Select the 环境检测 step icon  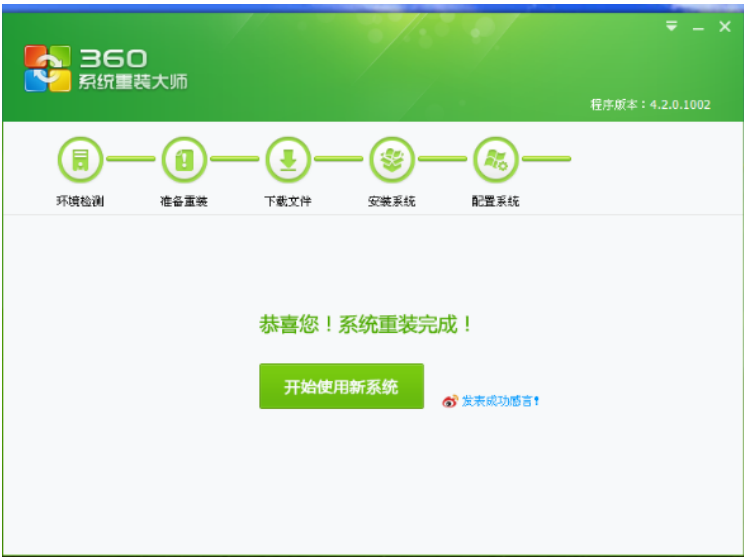pos(80,159)
